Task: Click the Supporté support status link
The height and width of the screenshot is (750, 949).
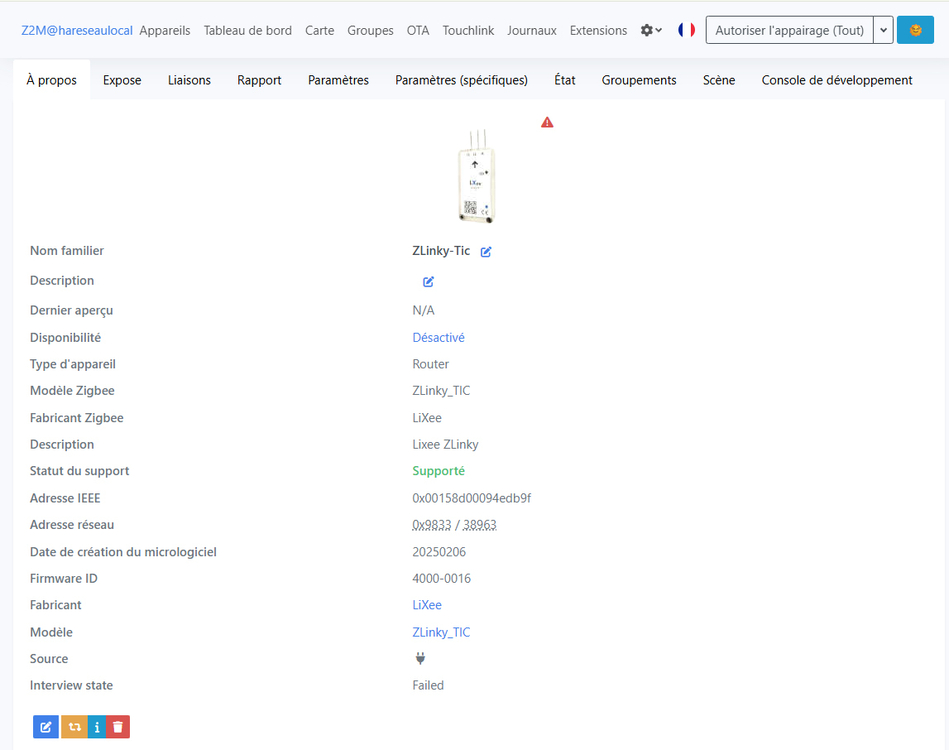Action: pyautogui.click(x=438, y=470)
